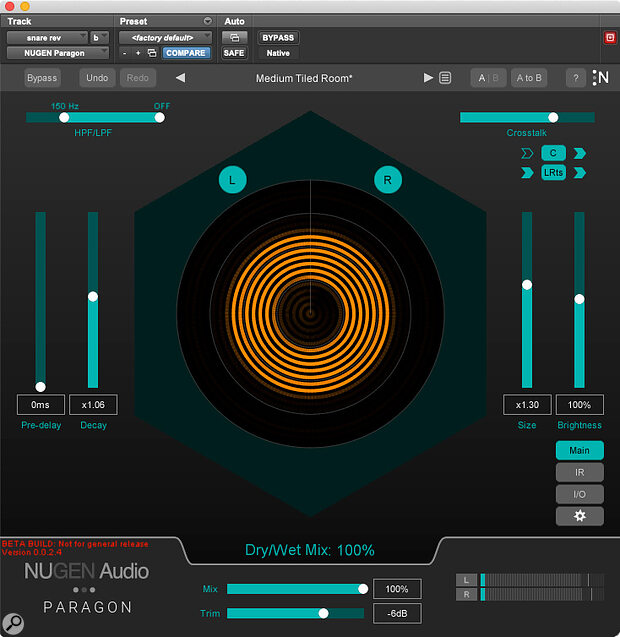Viewport: 620px width, 637px height.
Task: Open the factory default preset dropdown
Action: coord(165,38)
